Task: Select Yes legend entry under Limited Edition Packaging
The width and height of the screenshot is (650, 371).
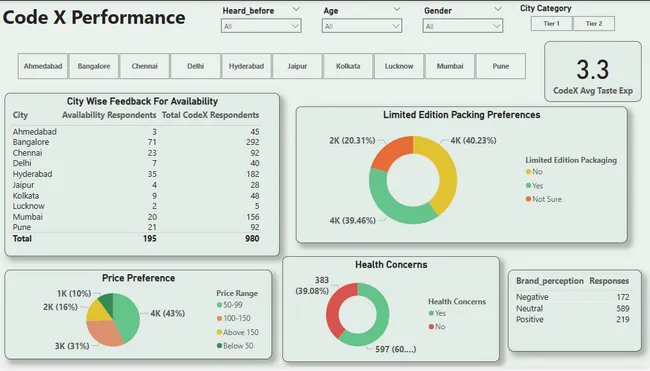Action: [x=534, y=186]
